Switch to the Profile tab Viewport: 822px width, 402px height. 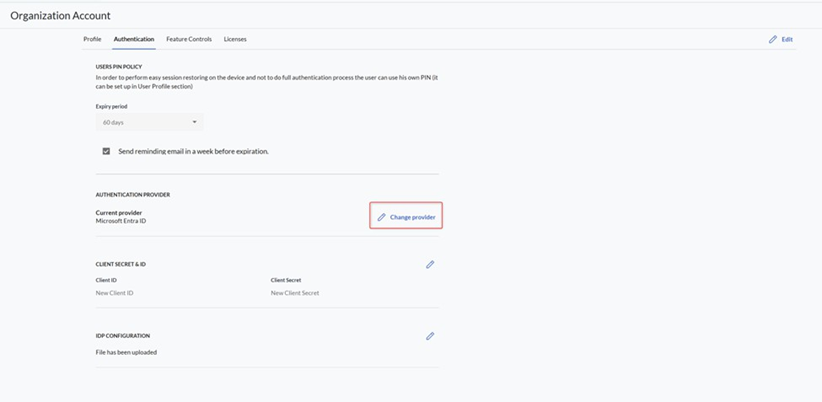tap(92, 39)
